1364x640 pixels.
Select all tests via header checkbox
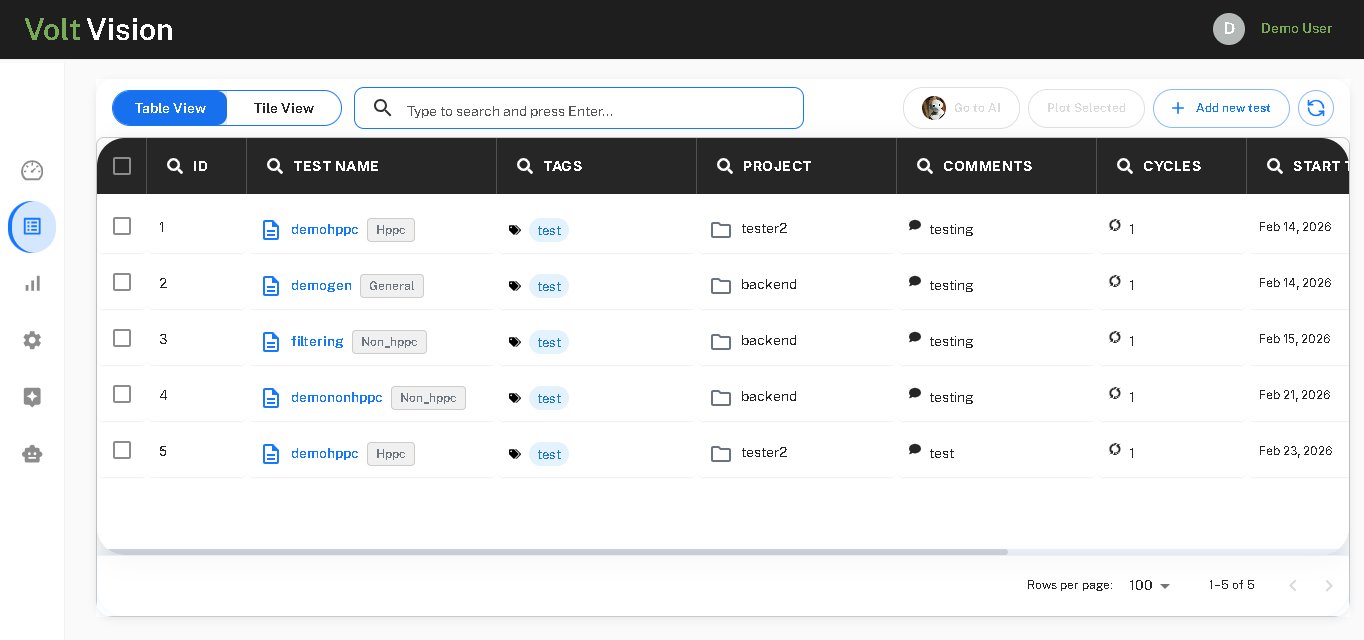coord(121,166)
